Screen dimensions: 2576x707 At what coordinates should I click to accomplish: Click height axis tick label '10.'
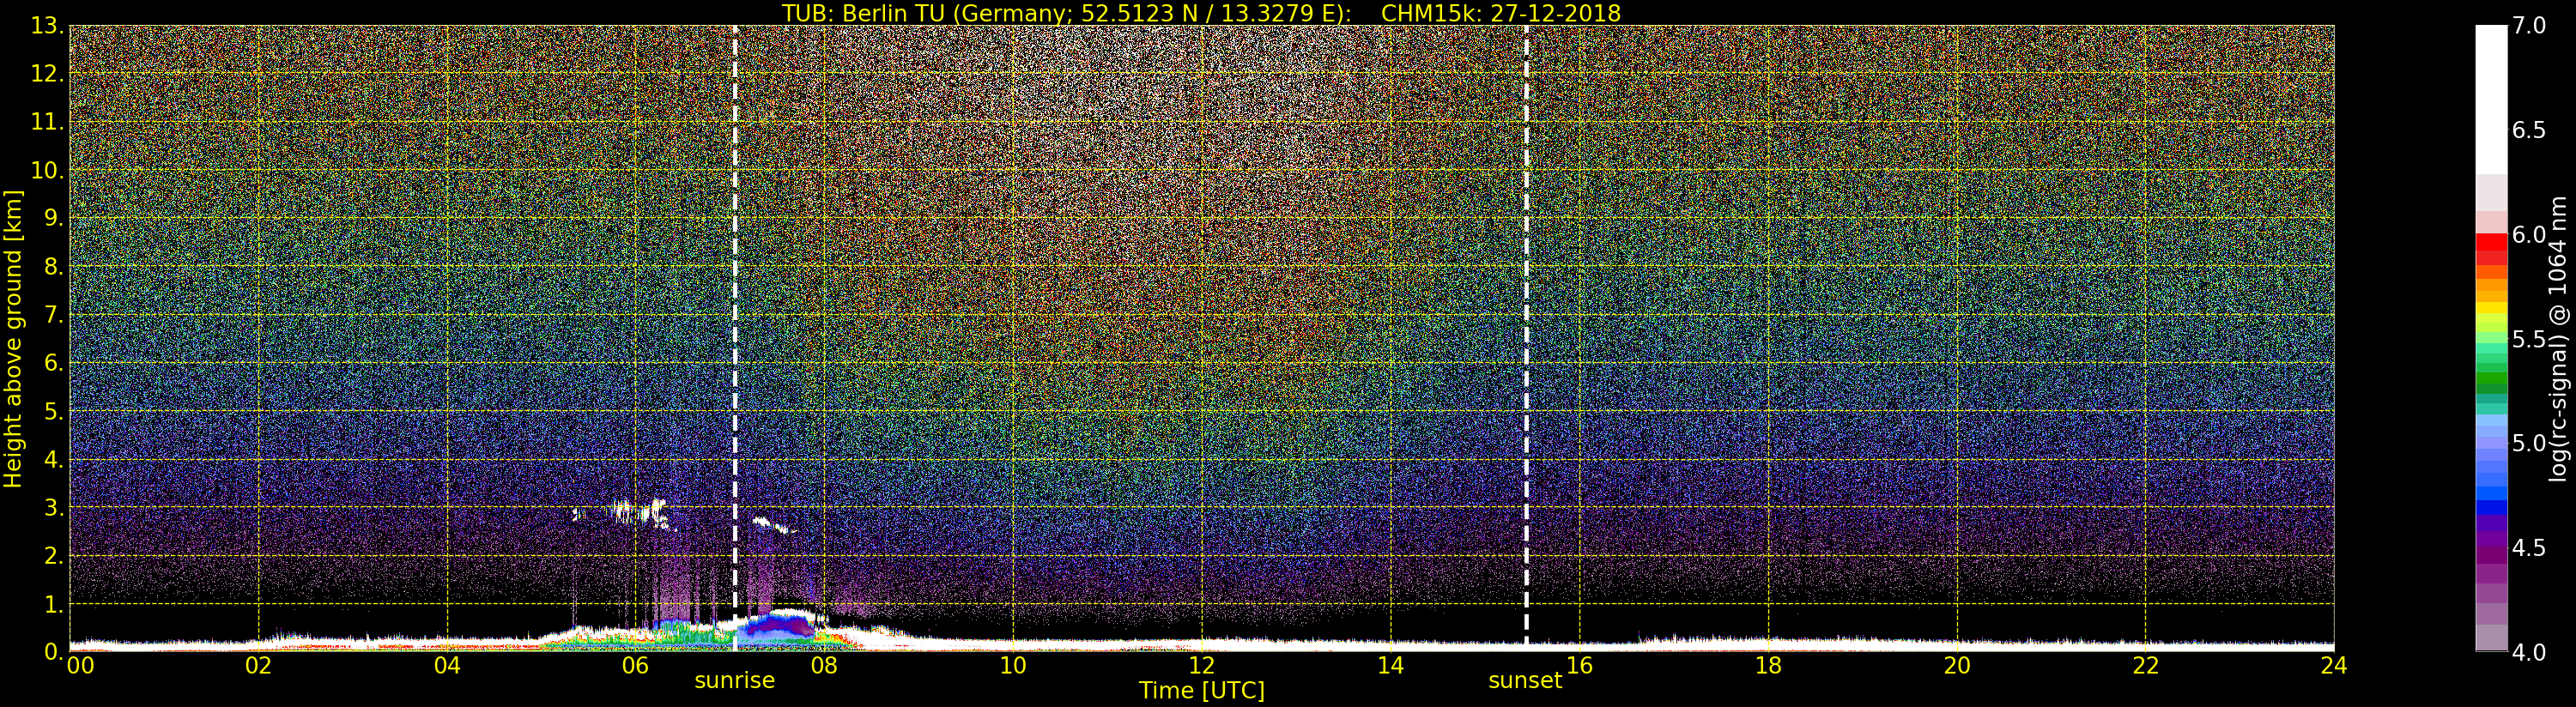click(48, 170)
